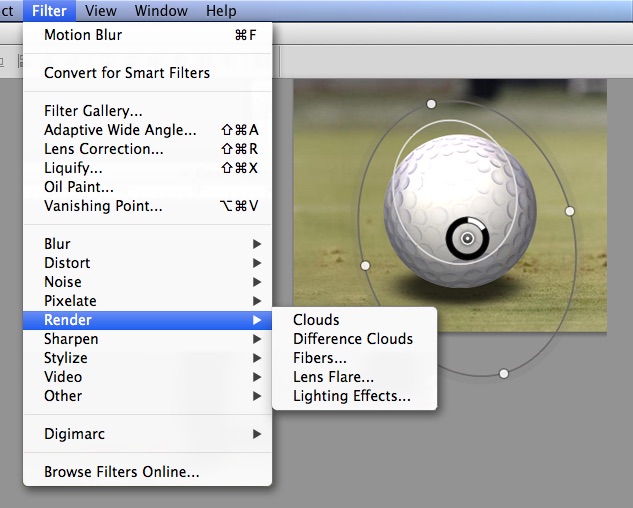Select Lens Flare from Render submenu
The width and height of the screenshot is (633, 508).
pos(333,377)
